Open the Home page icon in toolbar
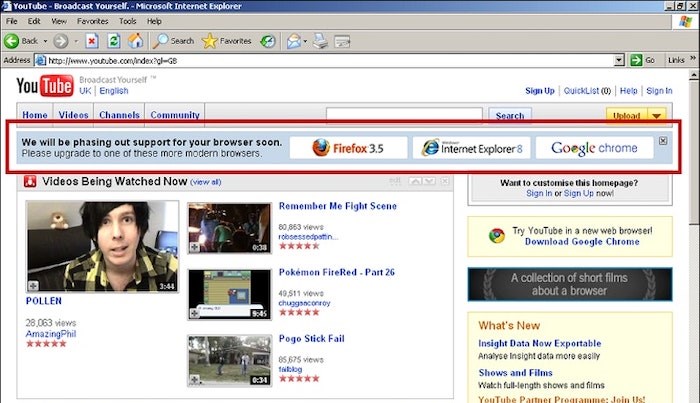This screenshot has height=403, width=700. coord(136,41)
